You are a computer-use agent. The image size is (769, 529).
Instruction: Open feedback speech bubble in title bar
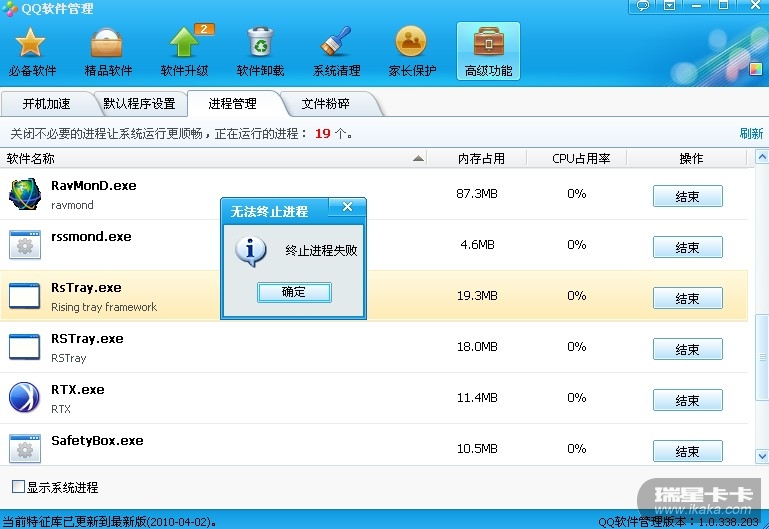click(642, 5)
